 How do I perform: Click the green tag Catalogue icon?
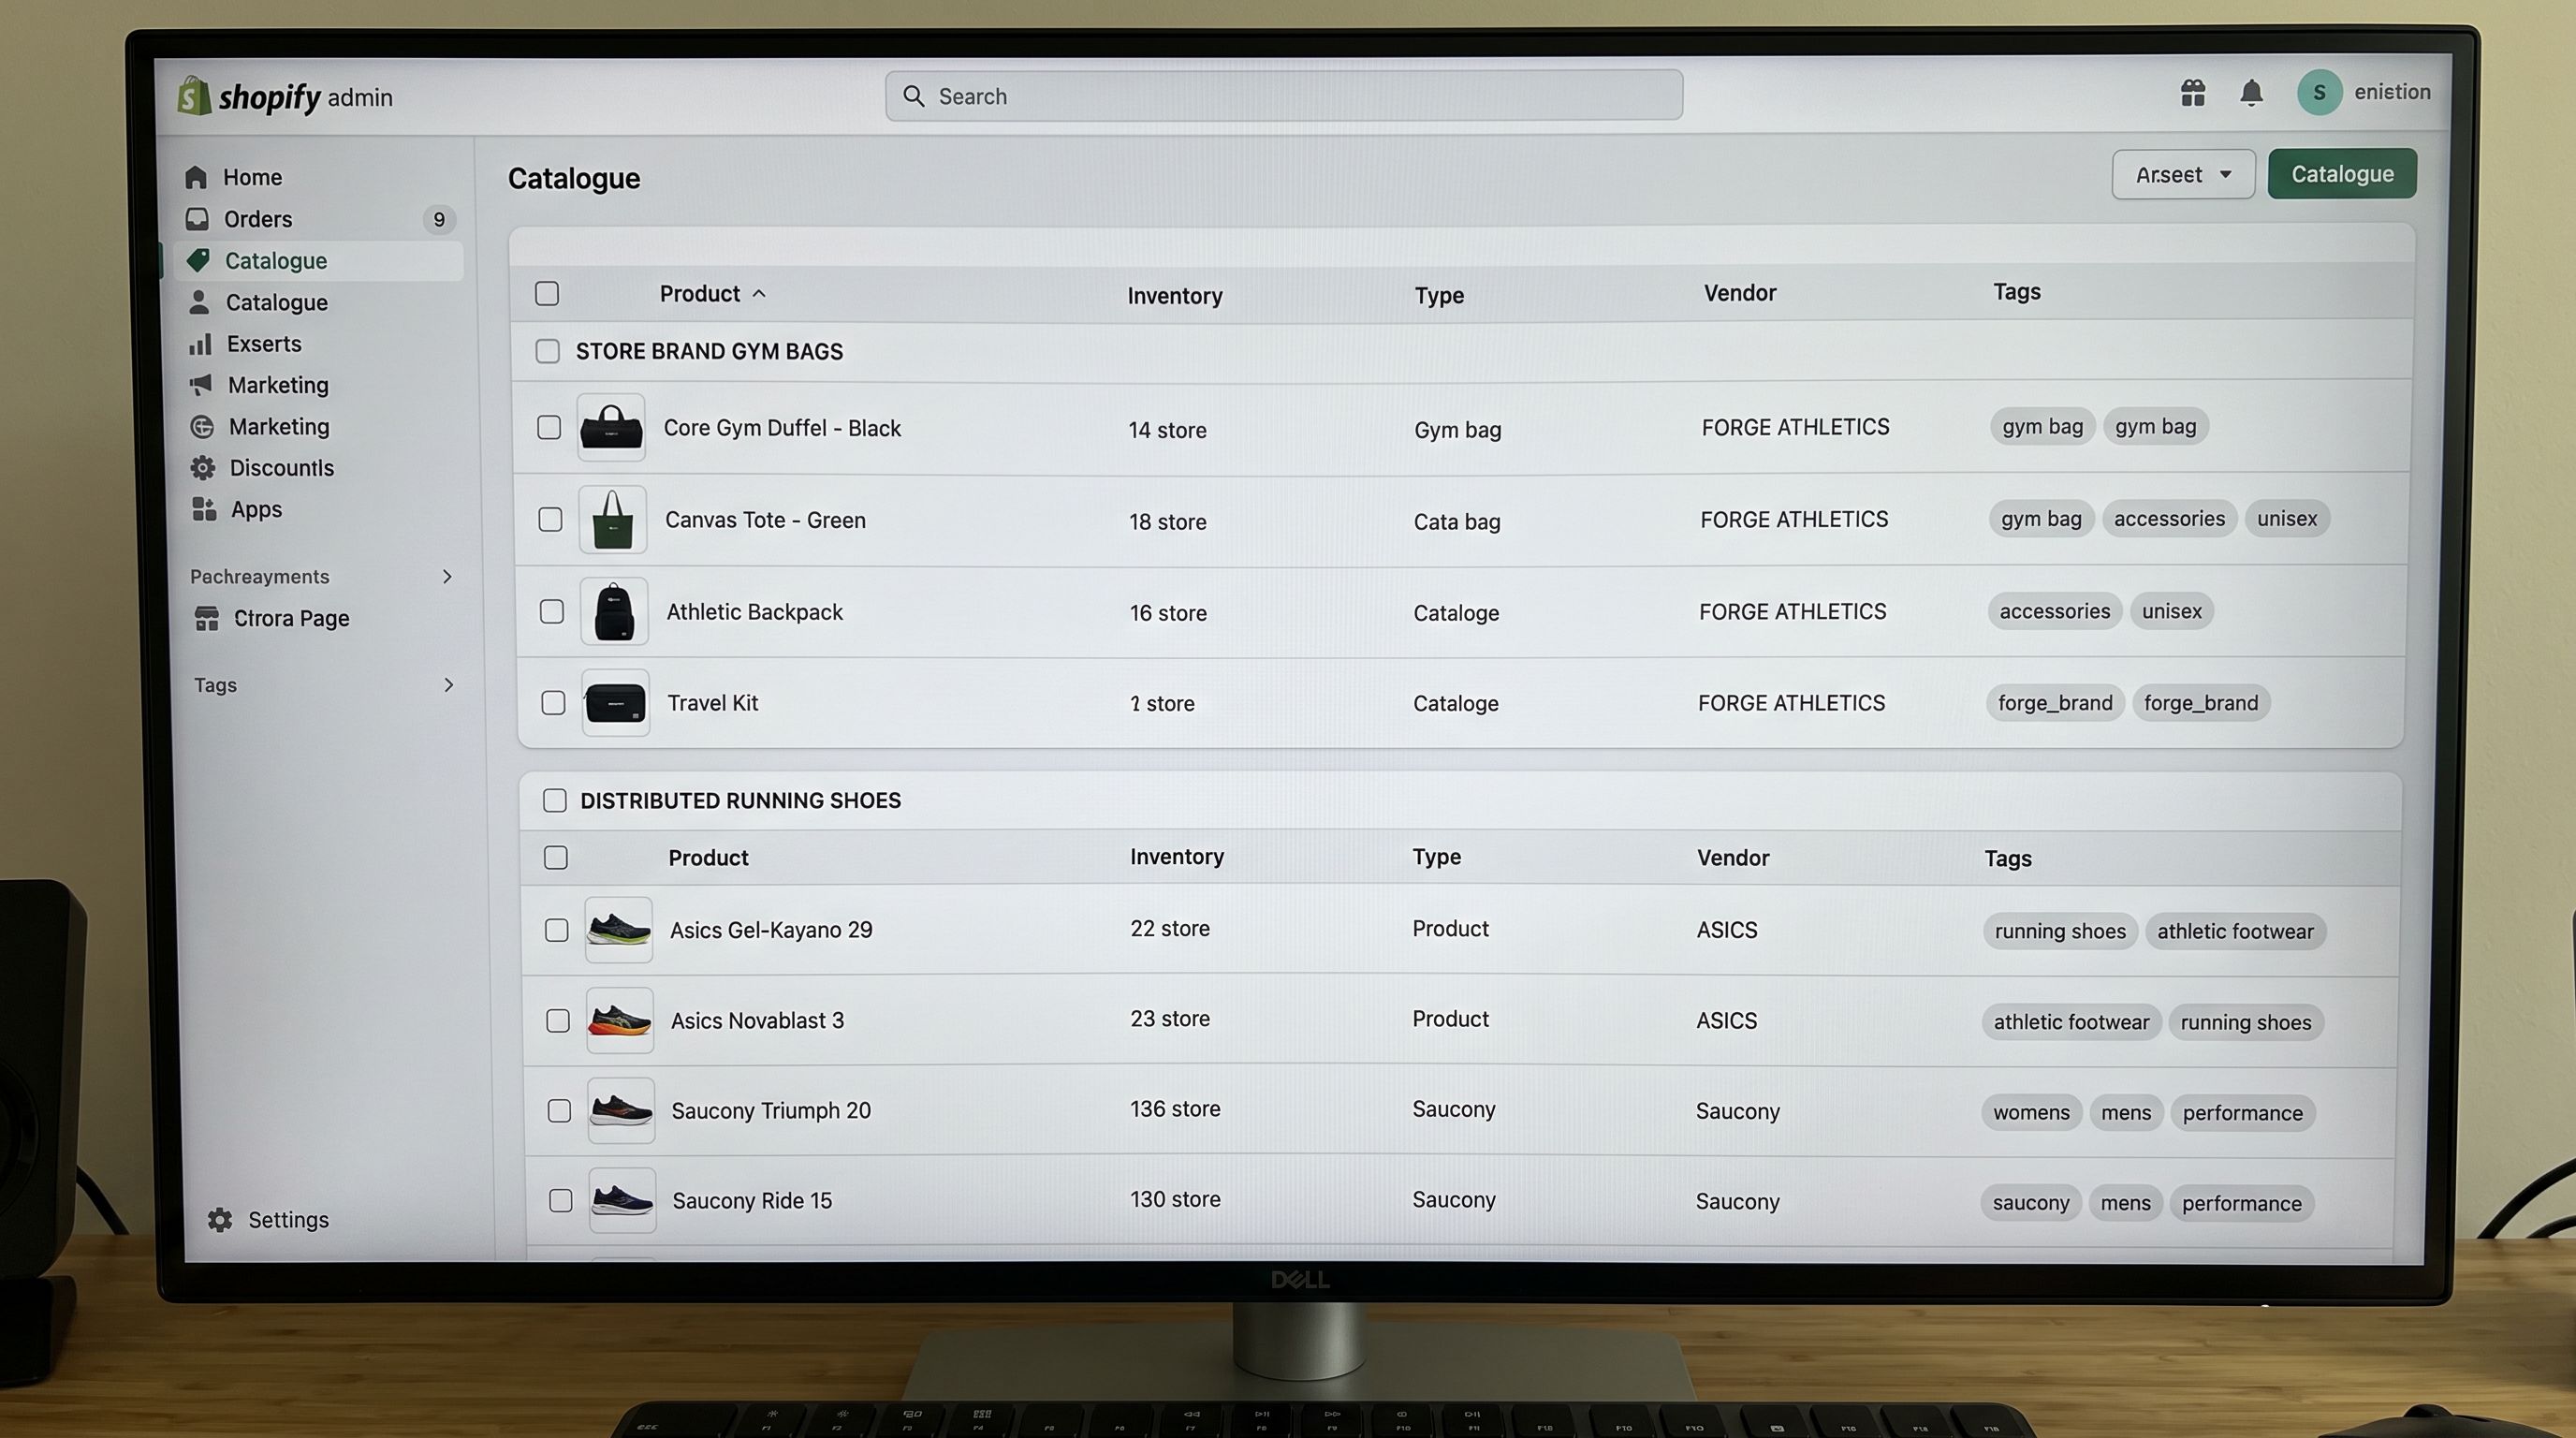click(198, 260)
